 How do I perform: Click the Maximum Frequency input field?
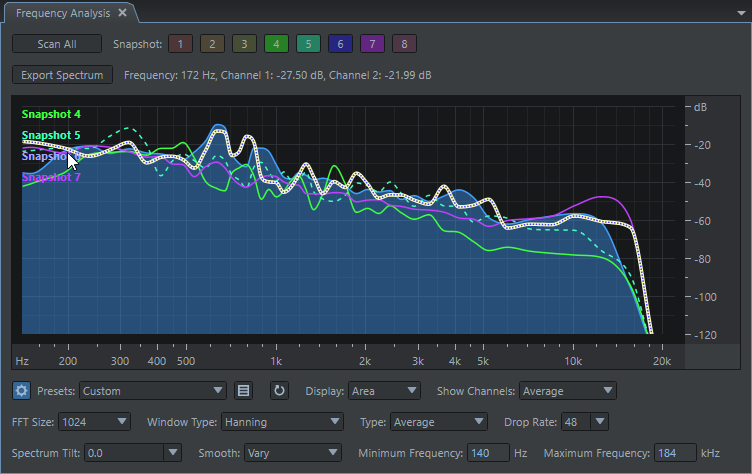(x=674, y=453)
